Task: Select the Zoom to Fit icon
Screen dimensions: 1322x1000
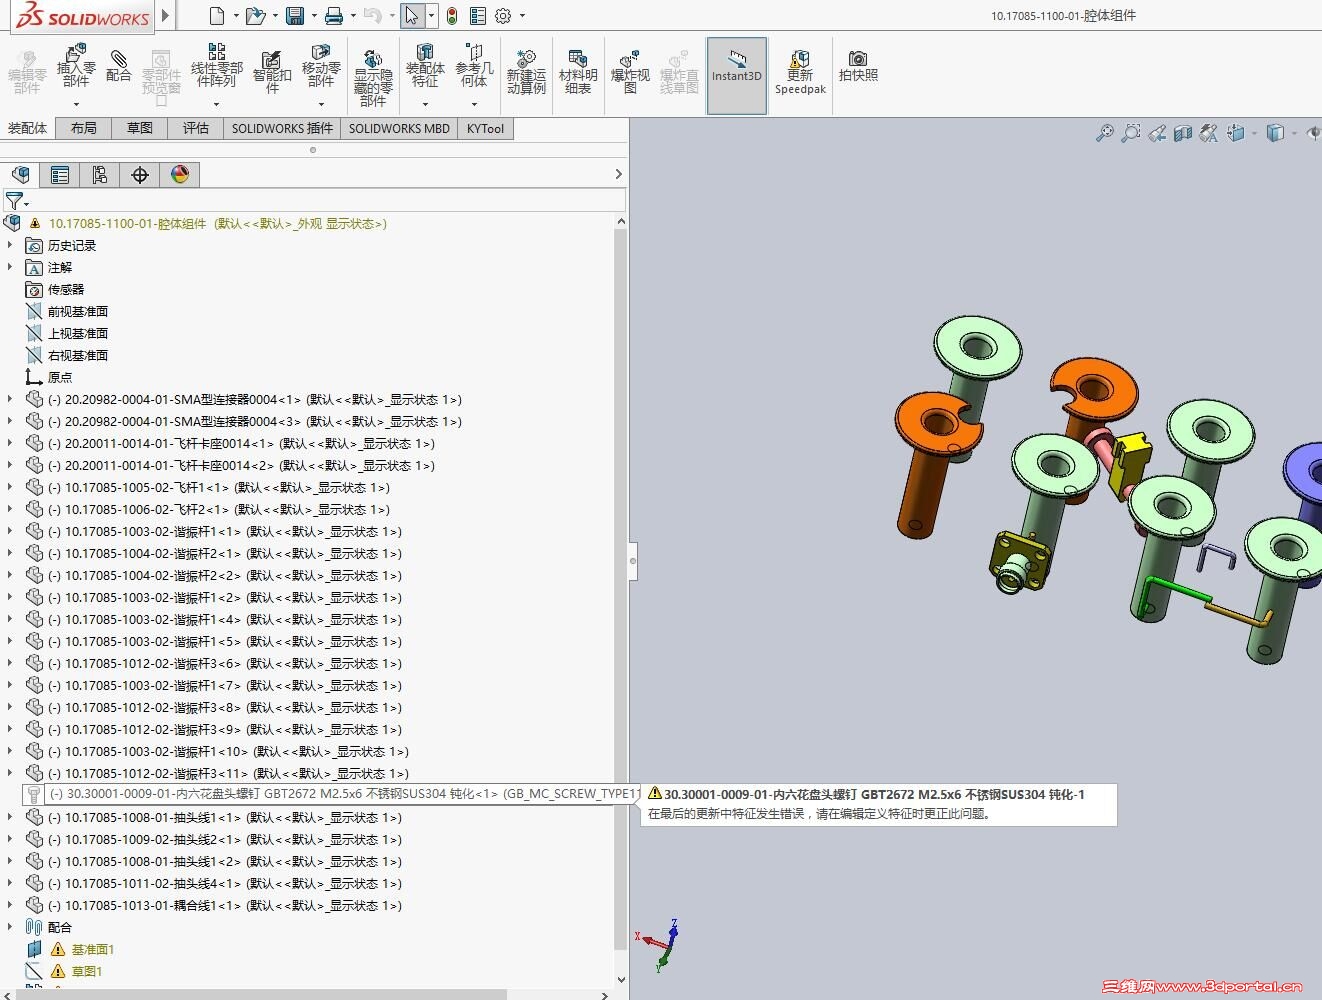Action: click(1104, 132)
